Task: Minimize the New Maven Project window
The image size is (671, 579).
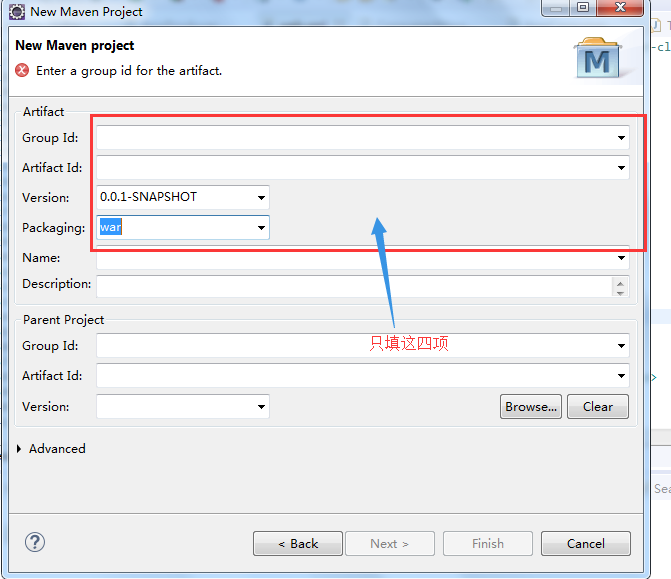Action: pyautogui.click(x=555, y=7)
